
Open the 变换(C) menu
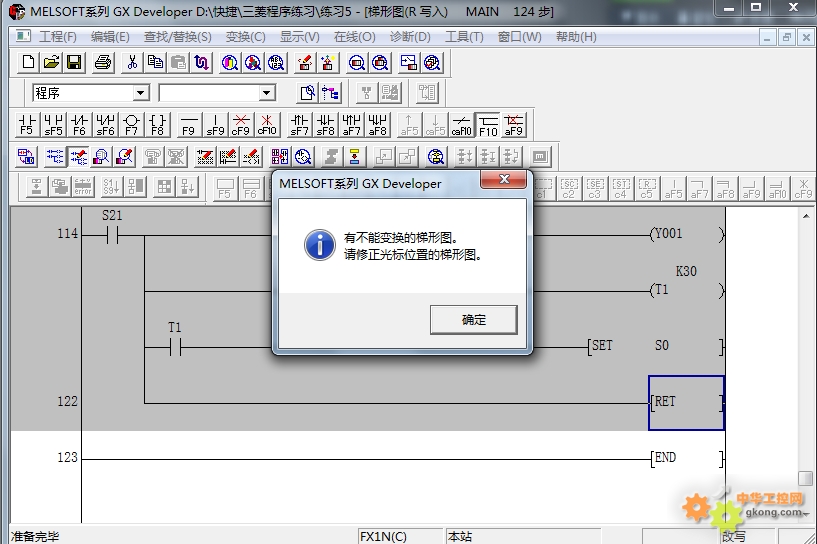click(245, 37)
